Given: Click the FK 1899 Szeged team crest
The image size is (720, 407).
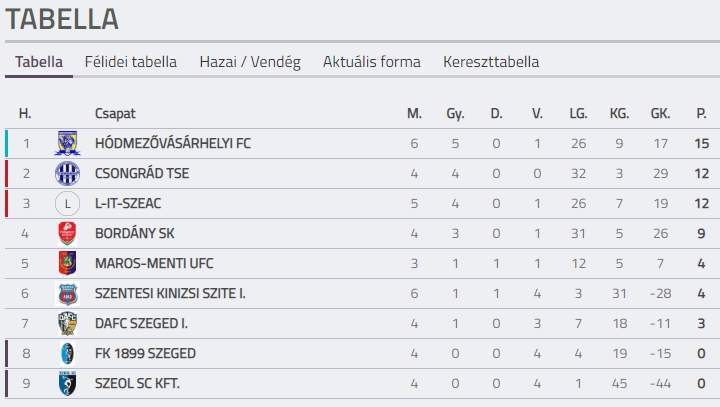Looking at the screenshot, I should coord(68,353).
